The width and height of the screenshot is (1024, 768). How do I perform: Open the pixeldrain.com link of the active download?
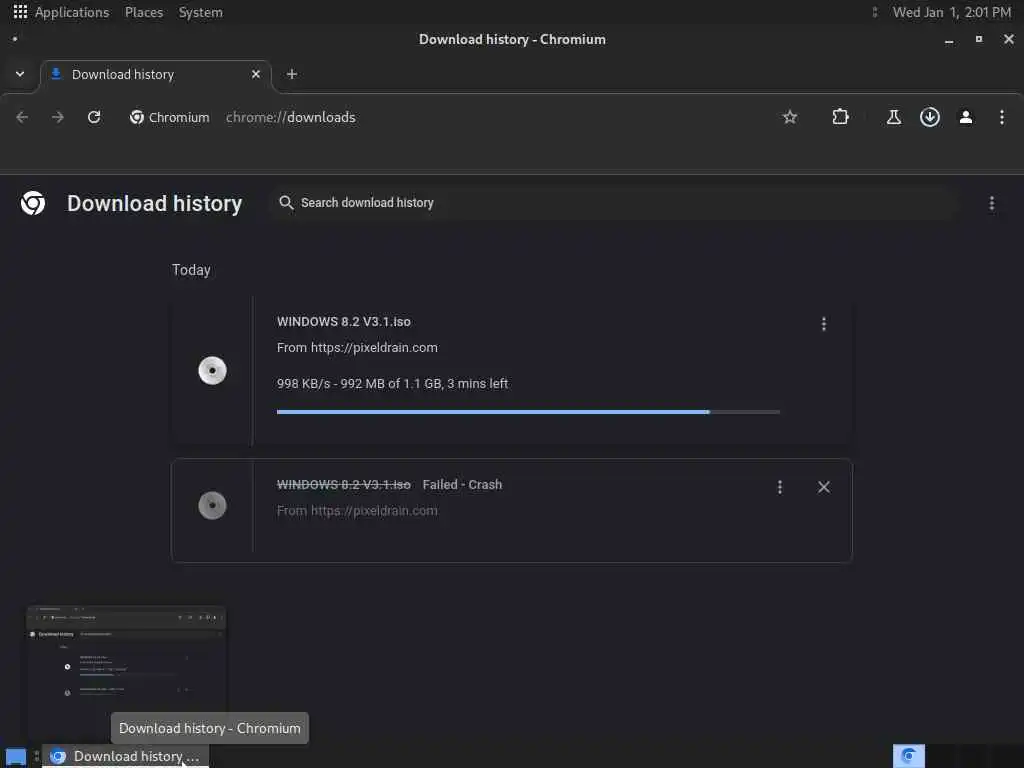374,347
